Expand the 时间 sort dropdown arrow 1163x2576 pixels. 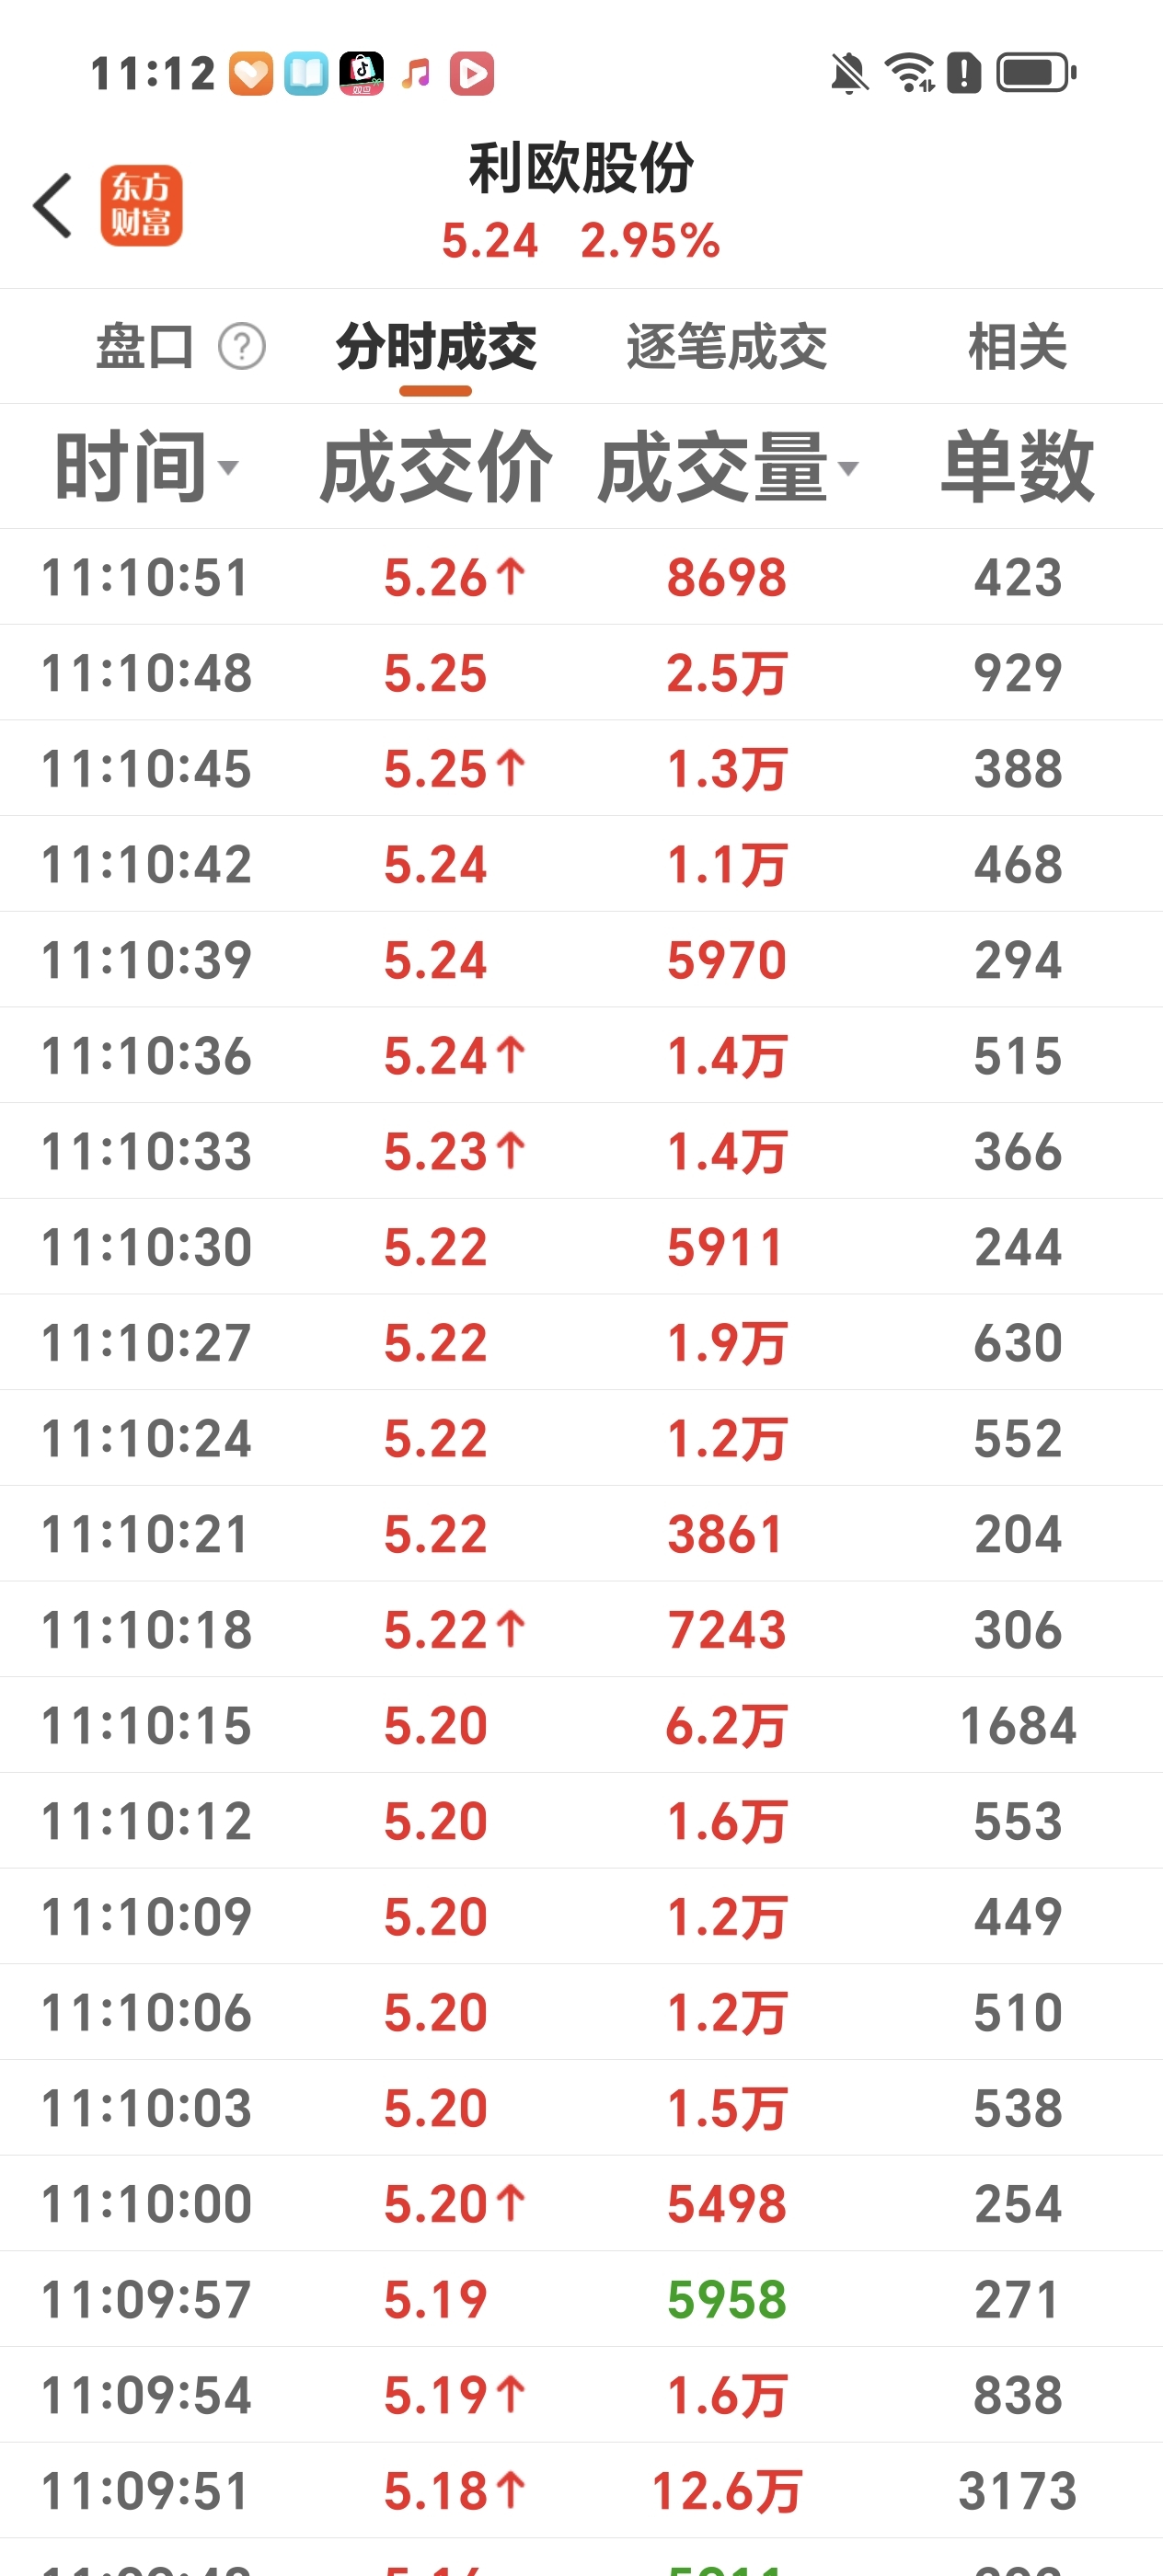pos(228,467)
